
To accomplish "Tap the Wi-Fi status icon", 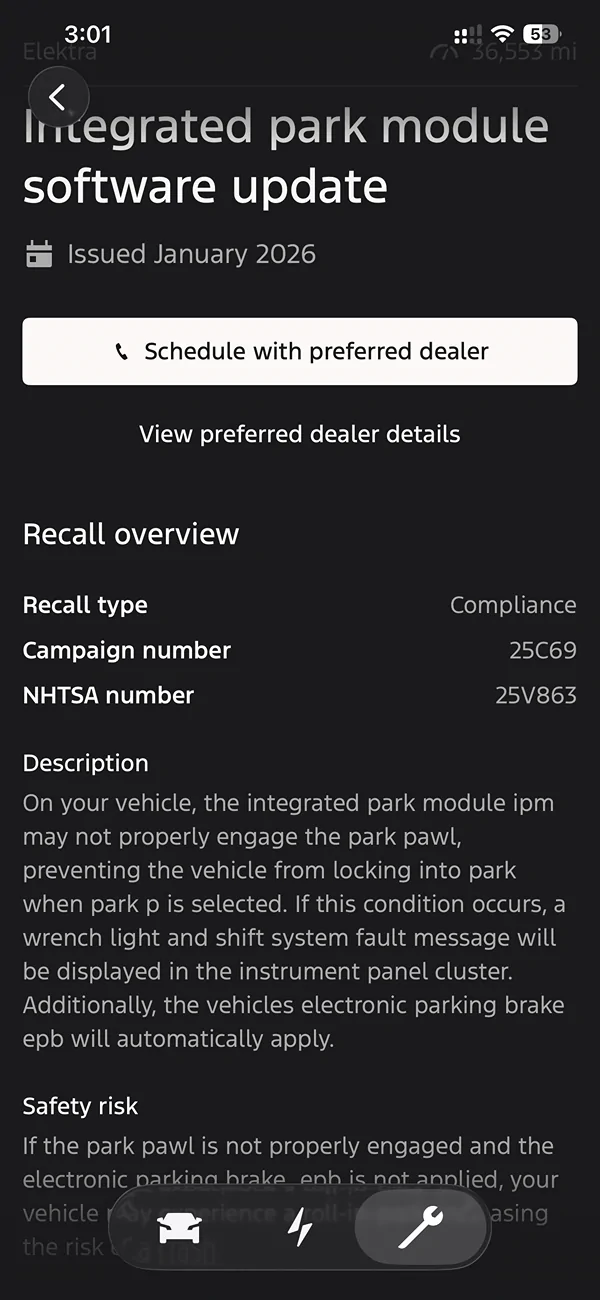I will tap(502, 35).
